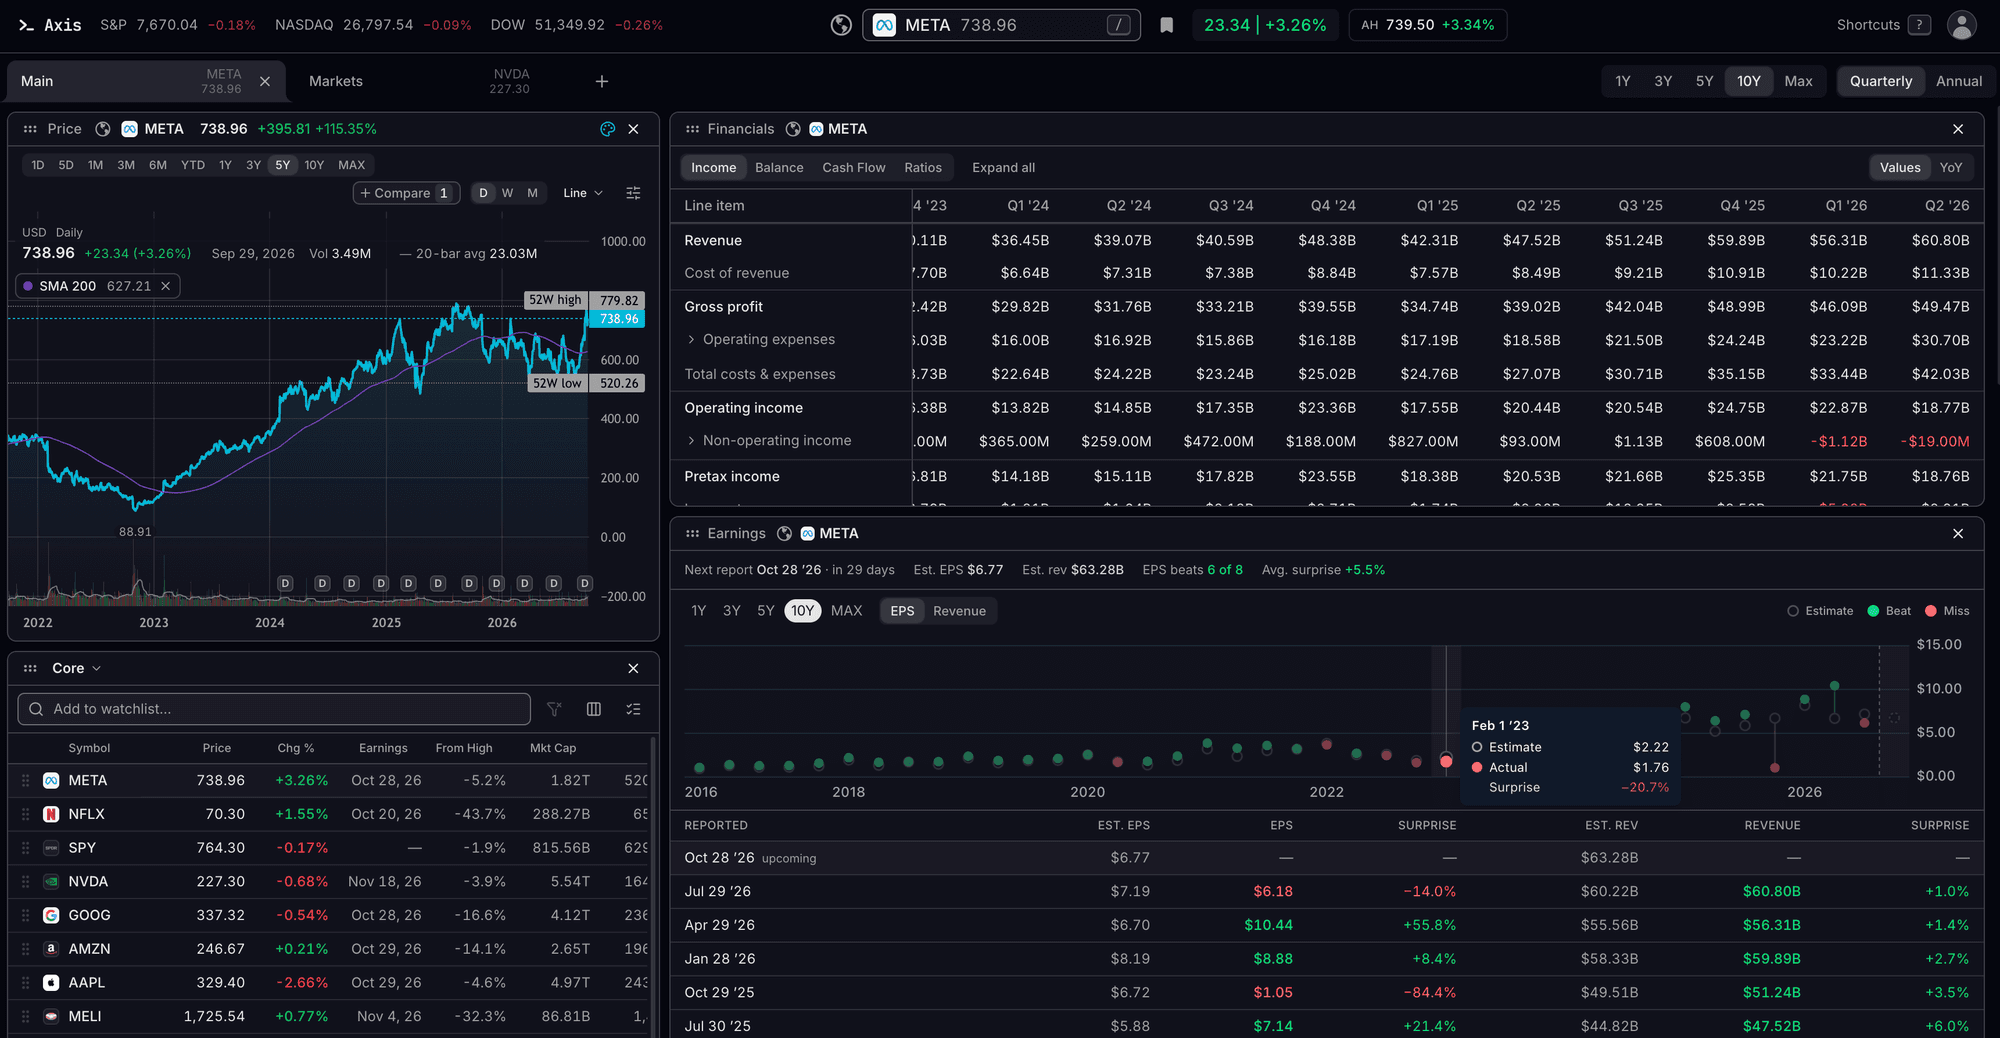2000x1038 pixels.
Task: Click the GOOG logo icon in watchlist
Action: (x=51, y=915)
